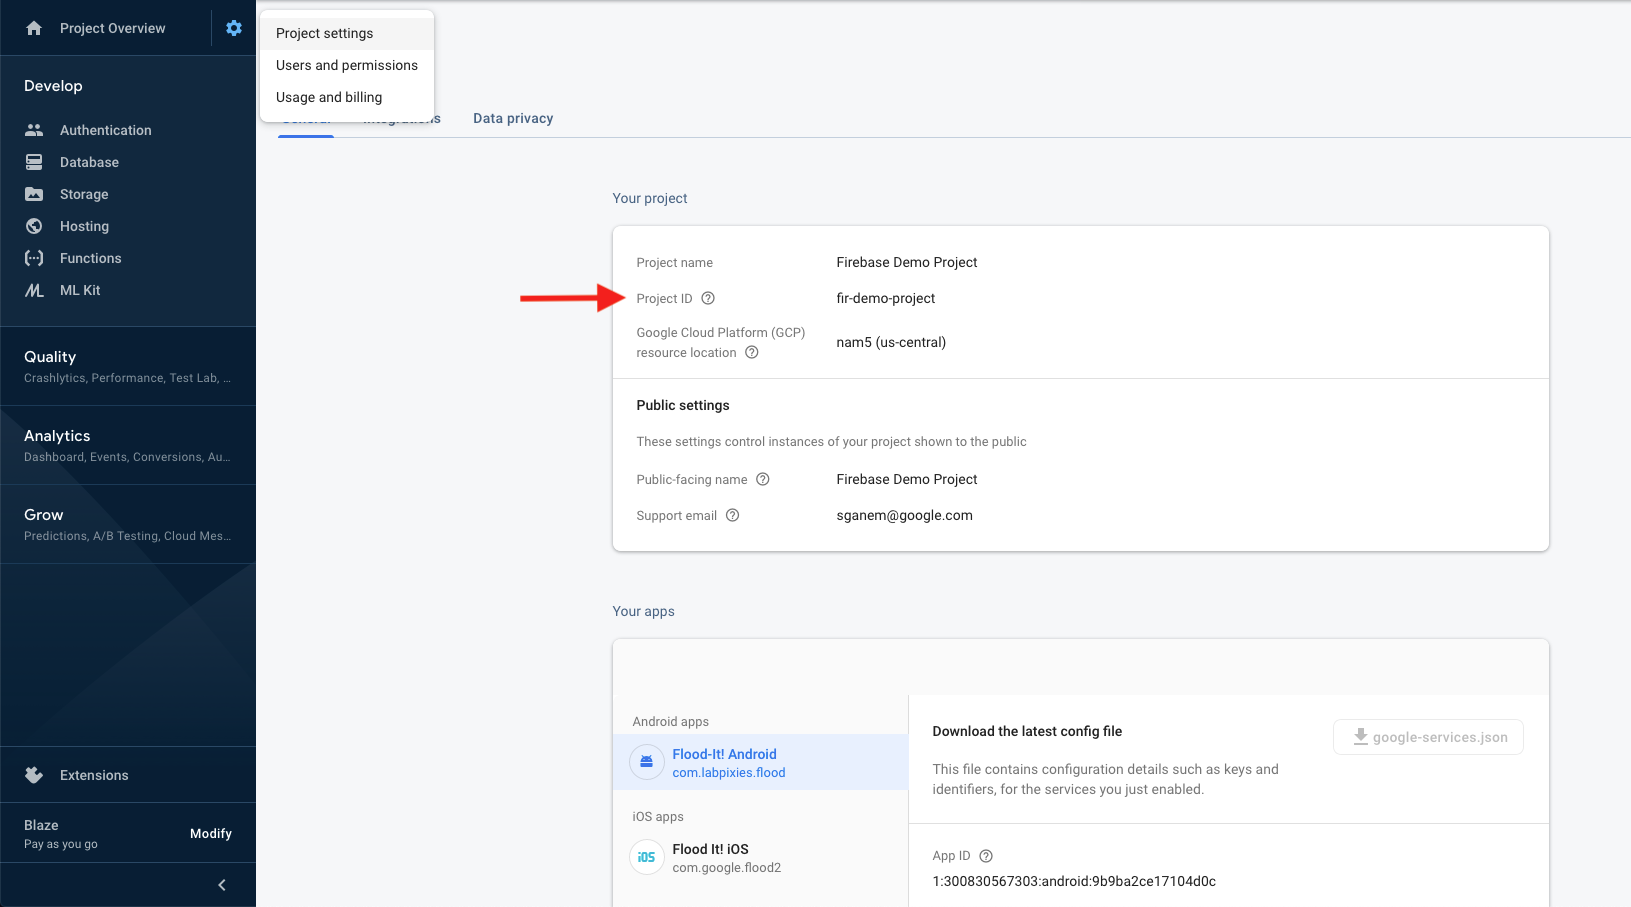Viewport: 1631px width, 907px height.
Task: Expand the Quality section
Action: (x=128, y=366)
